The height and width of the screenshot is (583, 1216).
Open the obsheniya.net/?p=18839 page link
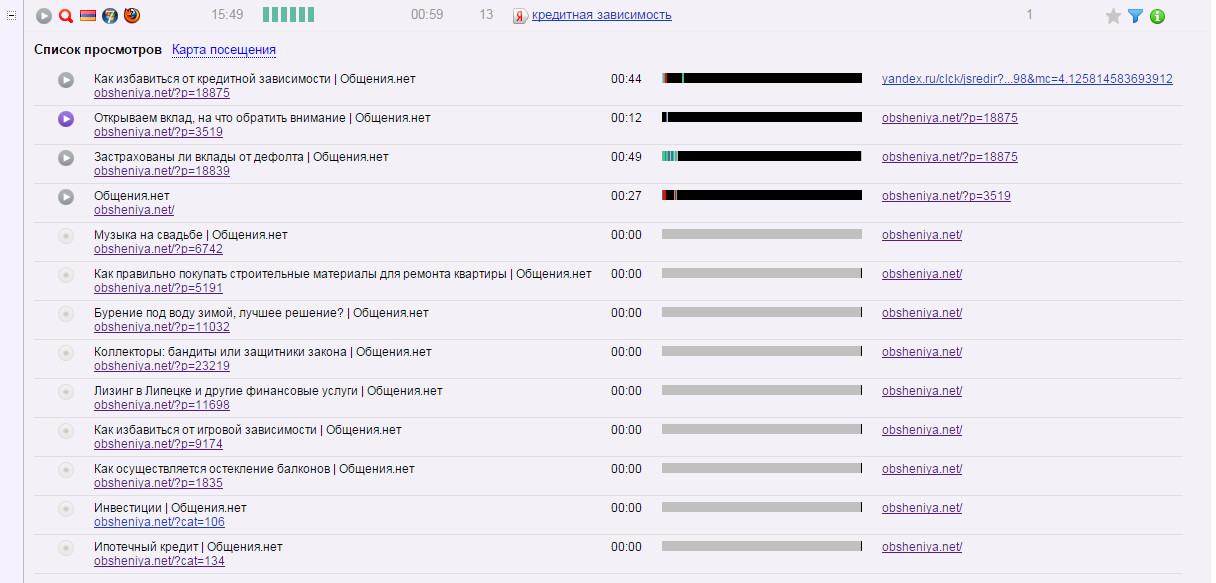tap(162, 170)
